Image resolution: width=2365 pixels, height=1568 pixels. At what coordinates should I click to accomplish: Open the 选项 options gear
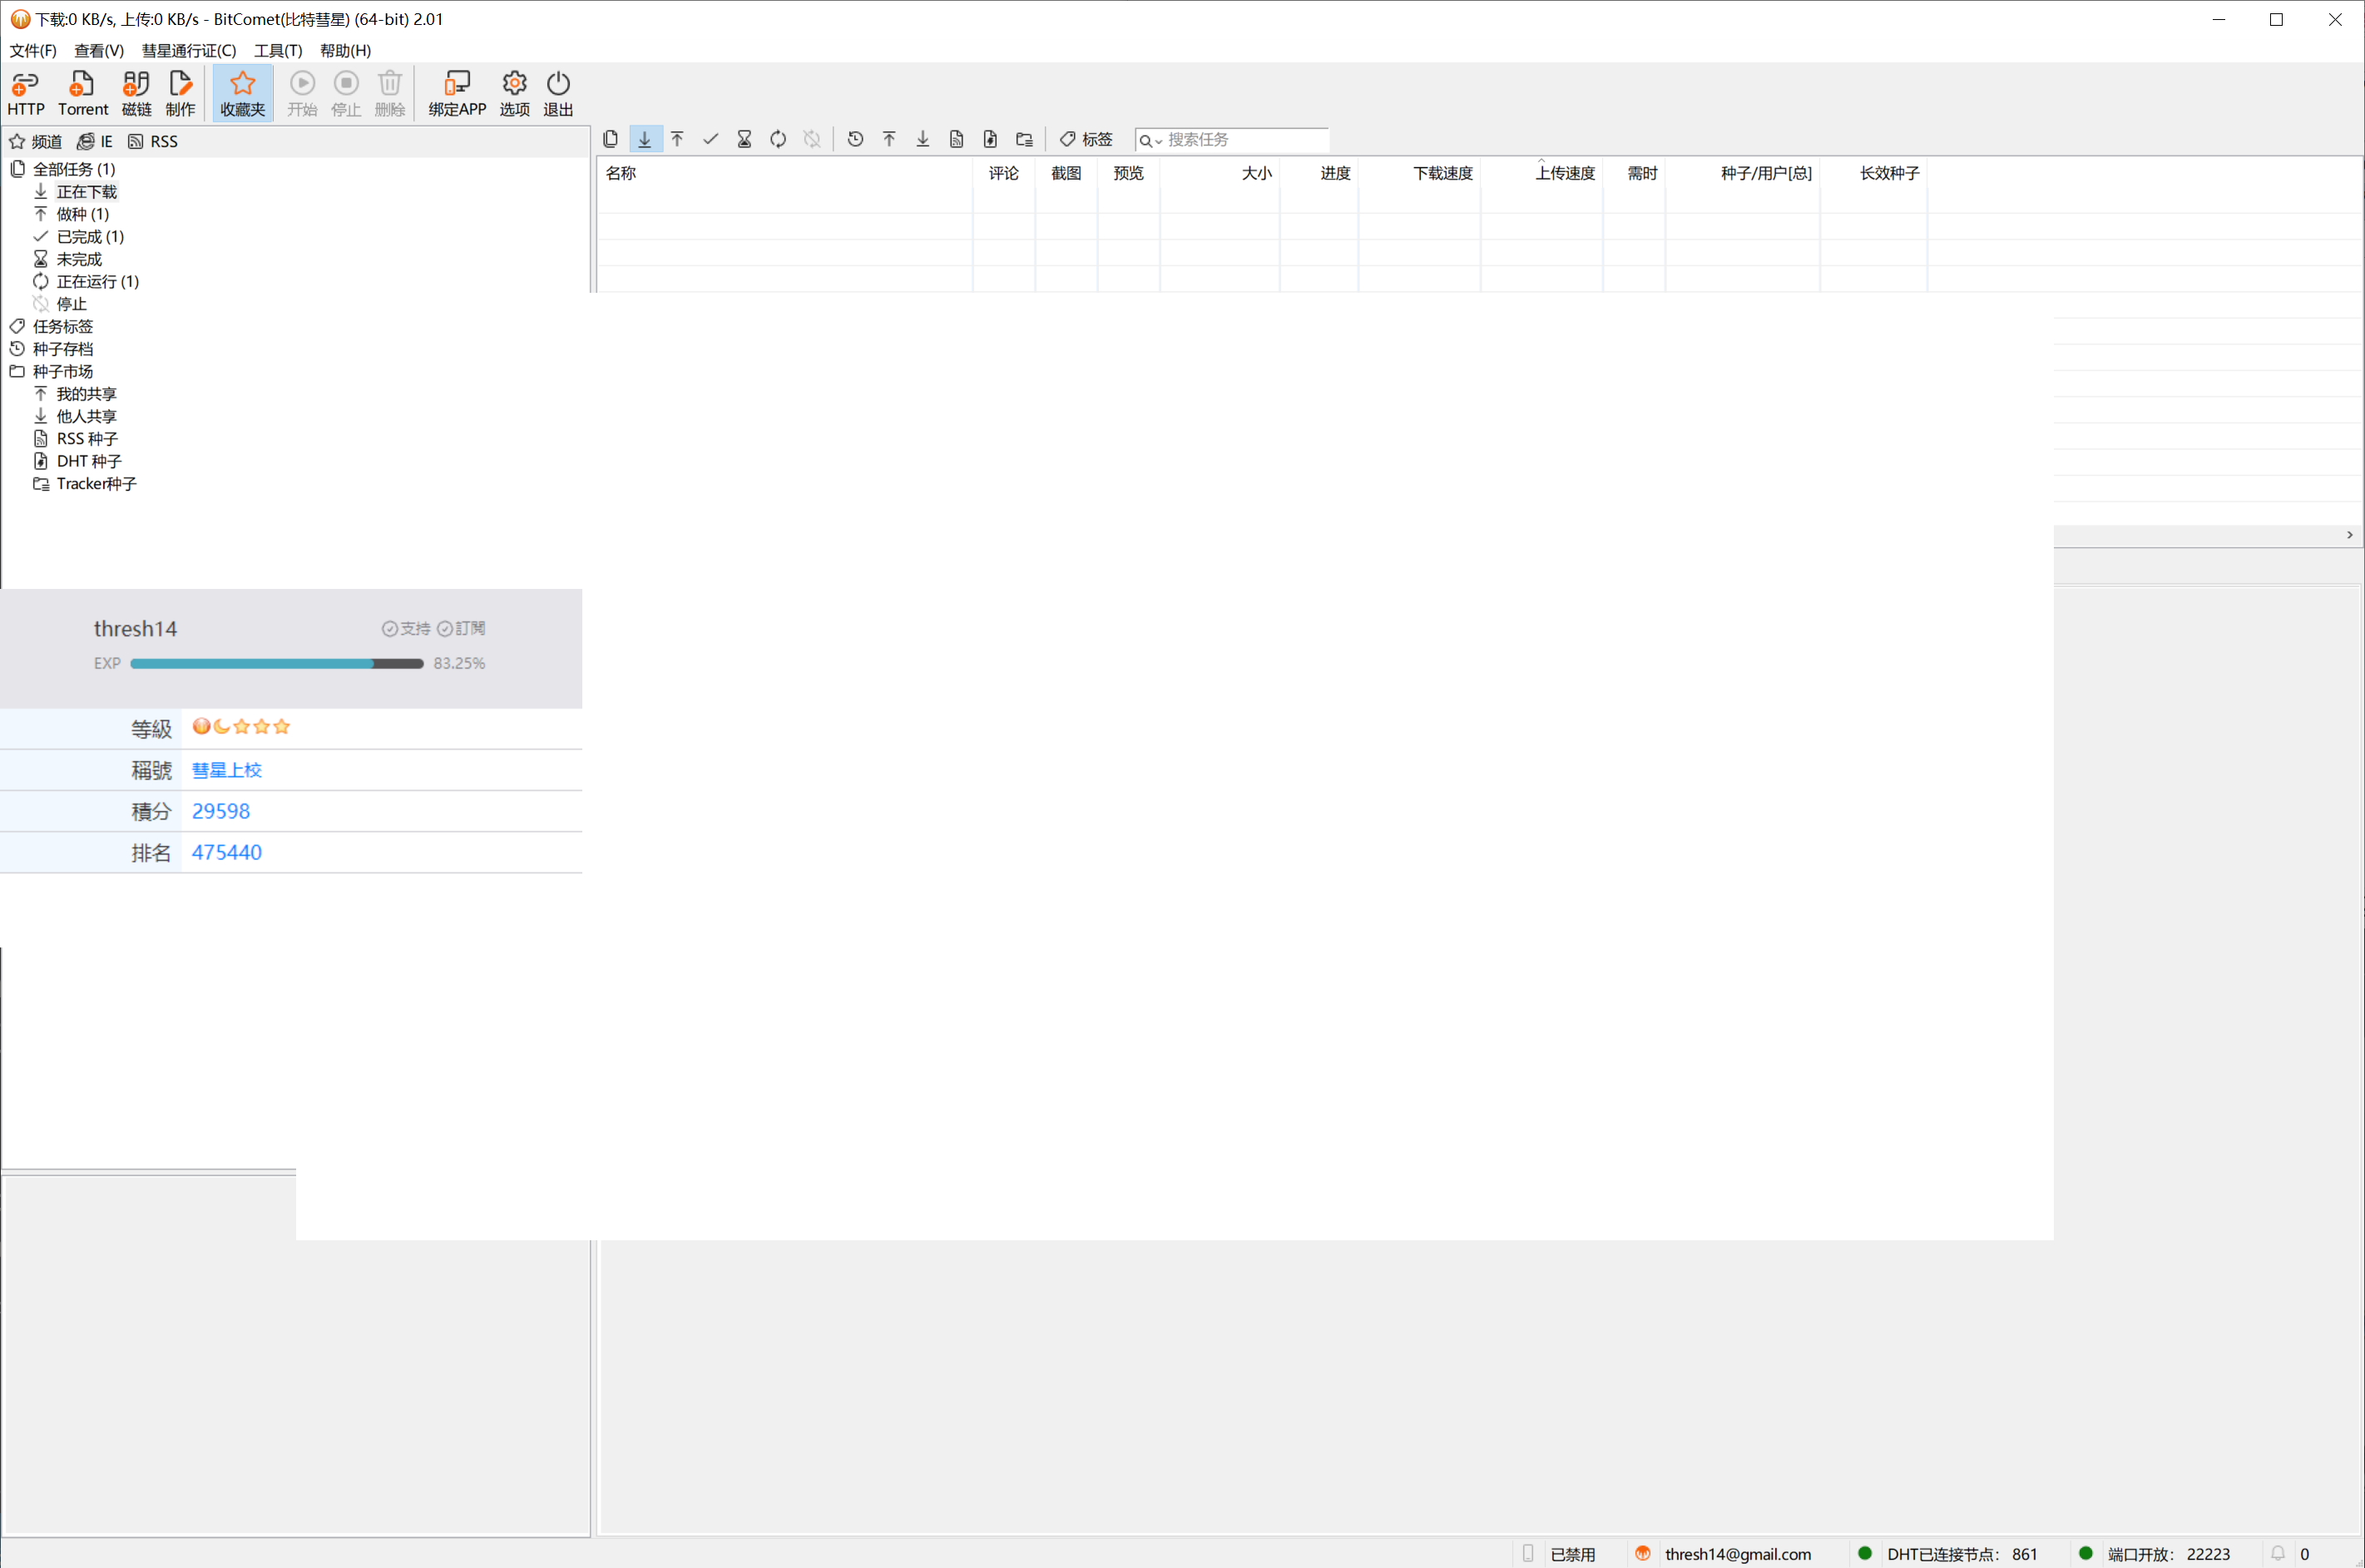[x=514, y=94]
